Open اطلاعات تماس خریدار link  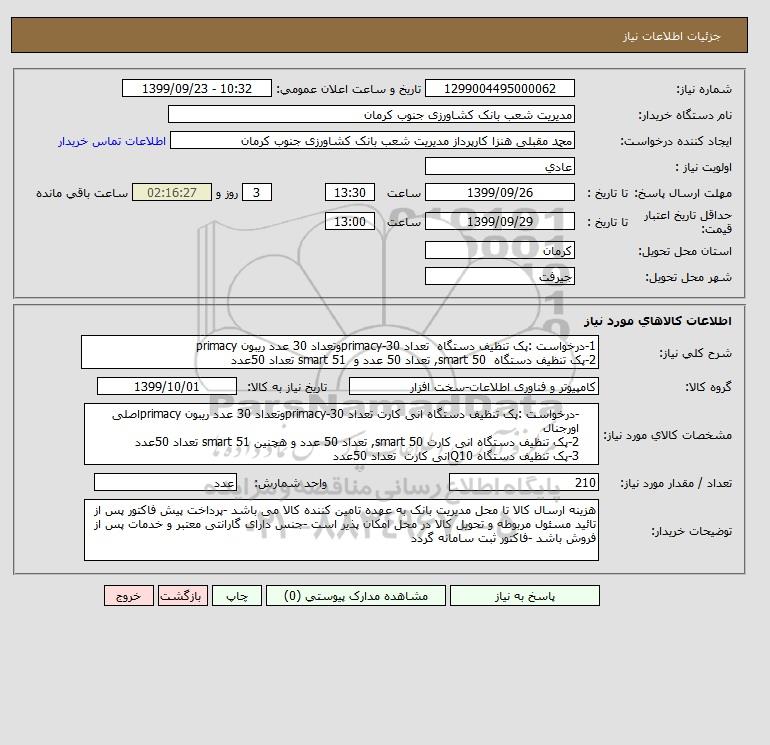[x=112, y=141]
